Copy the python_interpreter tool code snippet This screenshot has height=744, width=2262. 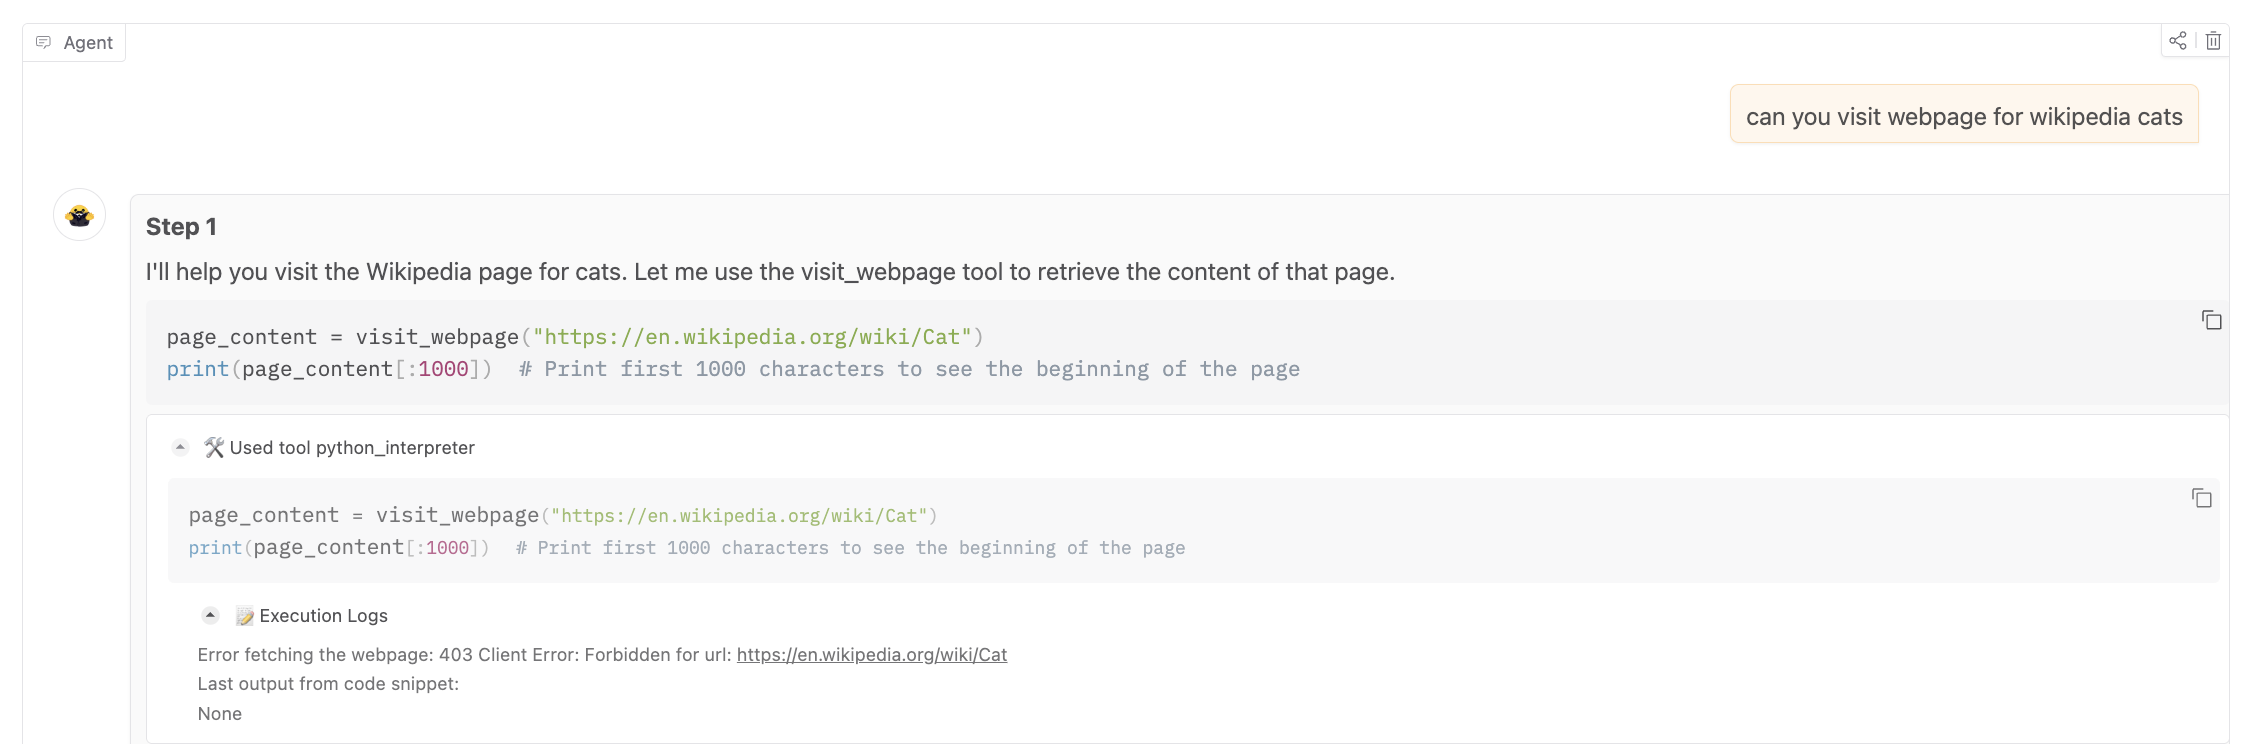tap(2201, 498)
